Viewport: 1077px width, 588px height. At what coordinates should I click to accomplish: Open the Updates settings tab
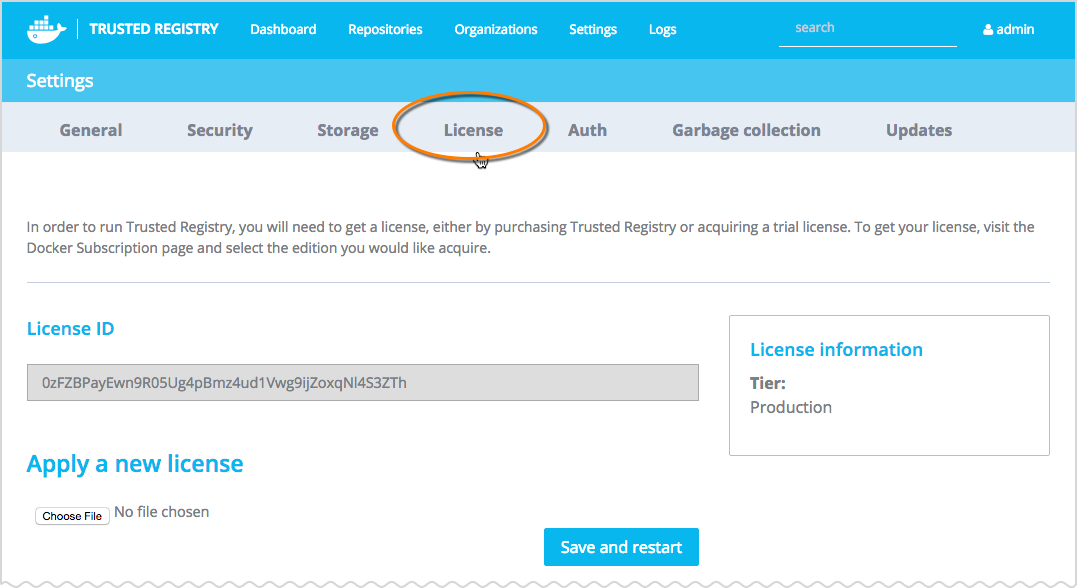point(918,130)
